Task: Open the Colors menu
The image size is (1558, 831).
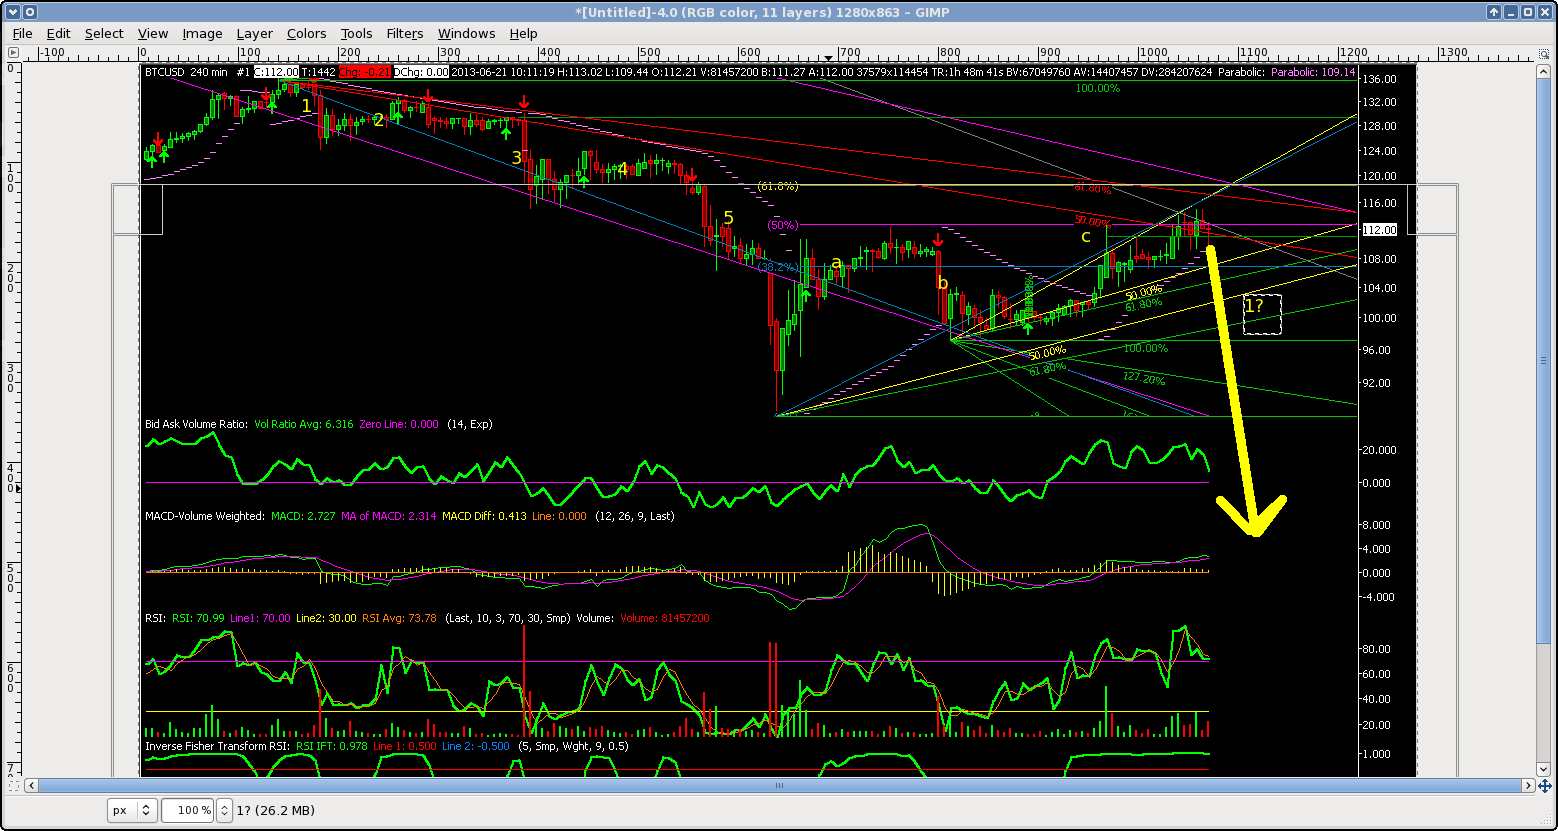Action: pos(306,33)
